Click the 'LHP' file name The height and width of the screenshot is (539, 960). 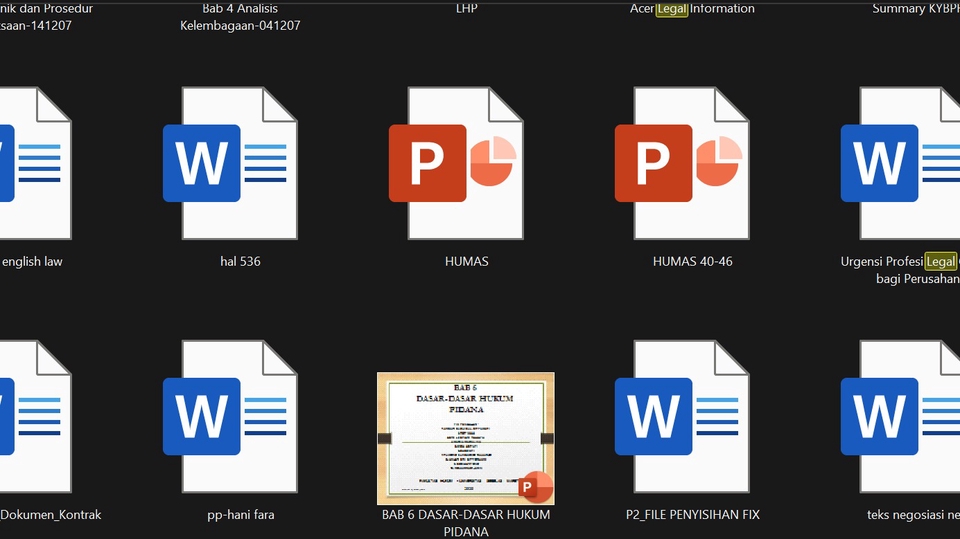(467, 9)
